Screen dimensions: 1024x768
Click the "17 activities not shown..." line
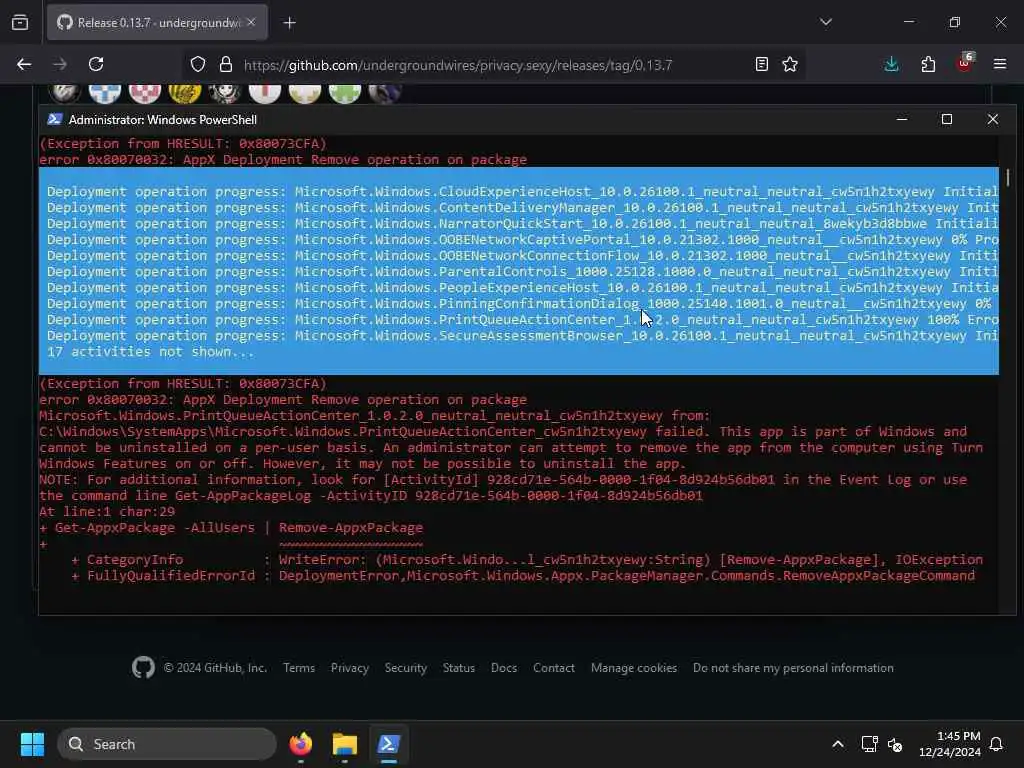coord(150,351)
